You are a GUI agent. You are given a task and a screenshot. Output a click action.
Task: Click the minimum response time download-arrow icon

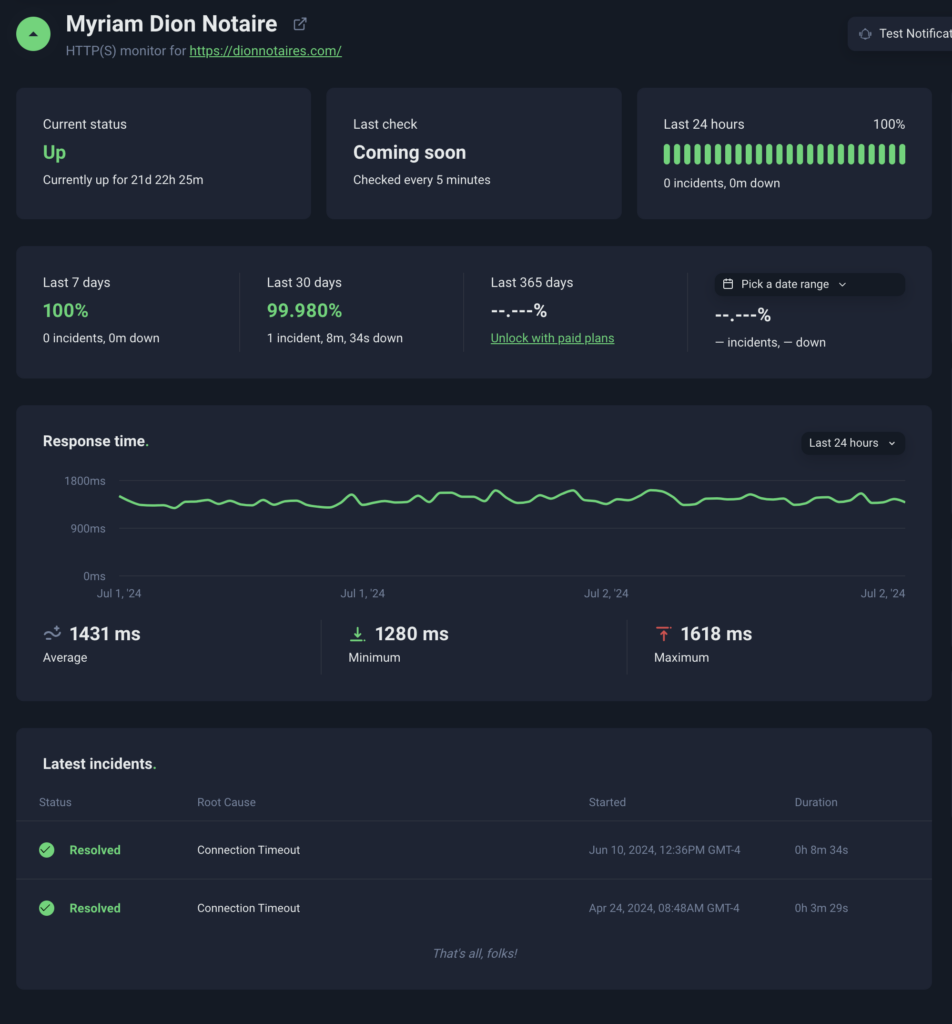coord(358,634)
